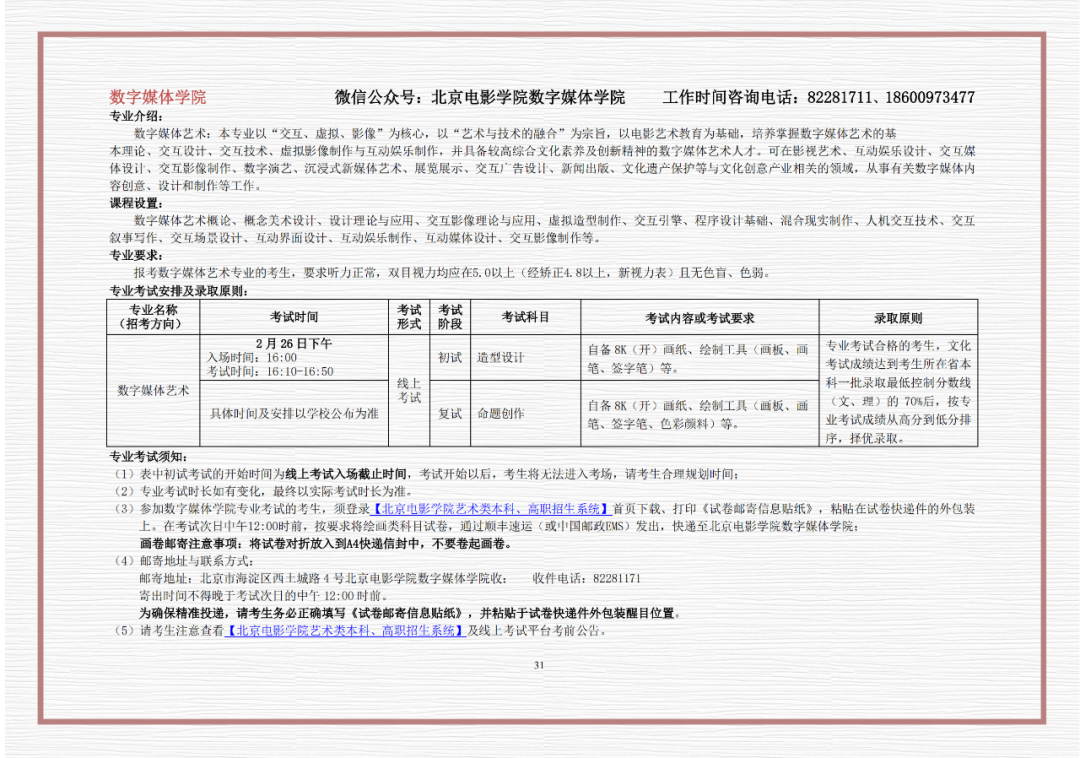Select the 数字媒体艺术 table cell

(153, 390)
